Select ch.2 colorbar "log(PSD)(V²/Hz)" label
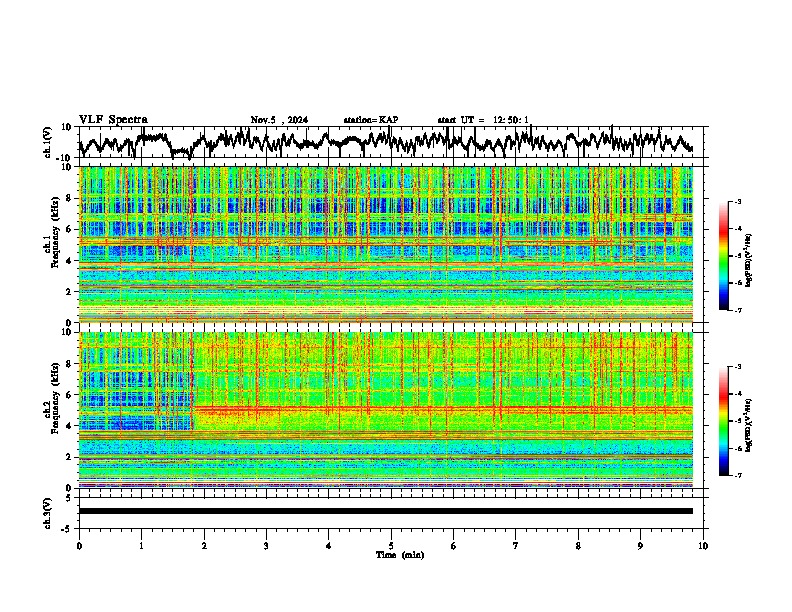Image resolution: width=792 pixels, height=612 pixels. (749, 425)
